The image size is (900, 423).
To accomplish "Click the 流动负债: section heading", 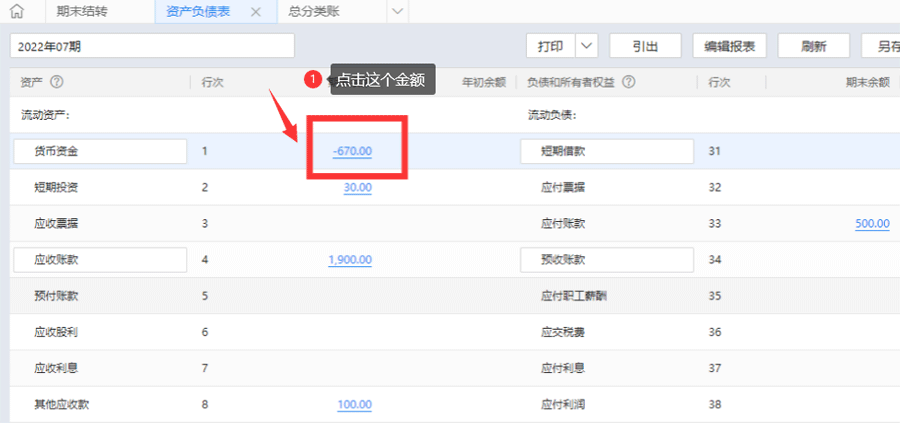I will point(552,115).
